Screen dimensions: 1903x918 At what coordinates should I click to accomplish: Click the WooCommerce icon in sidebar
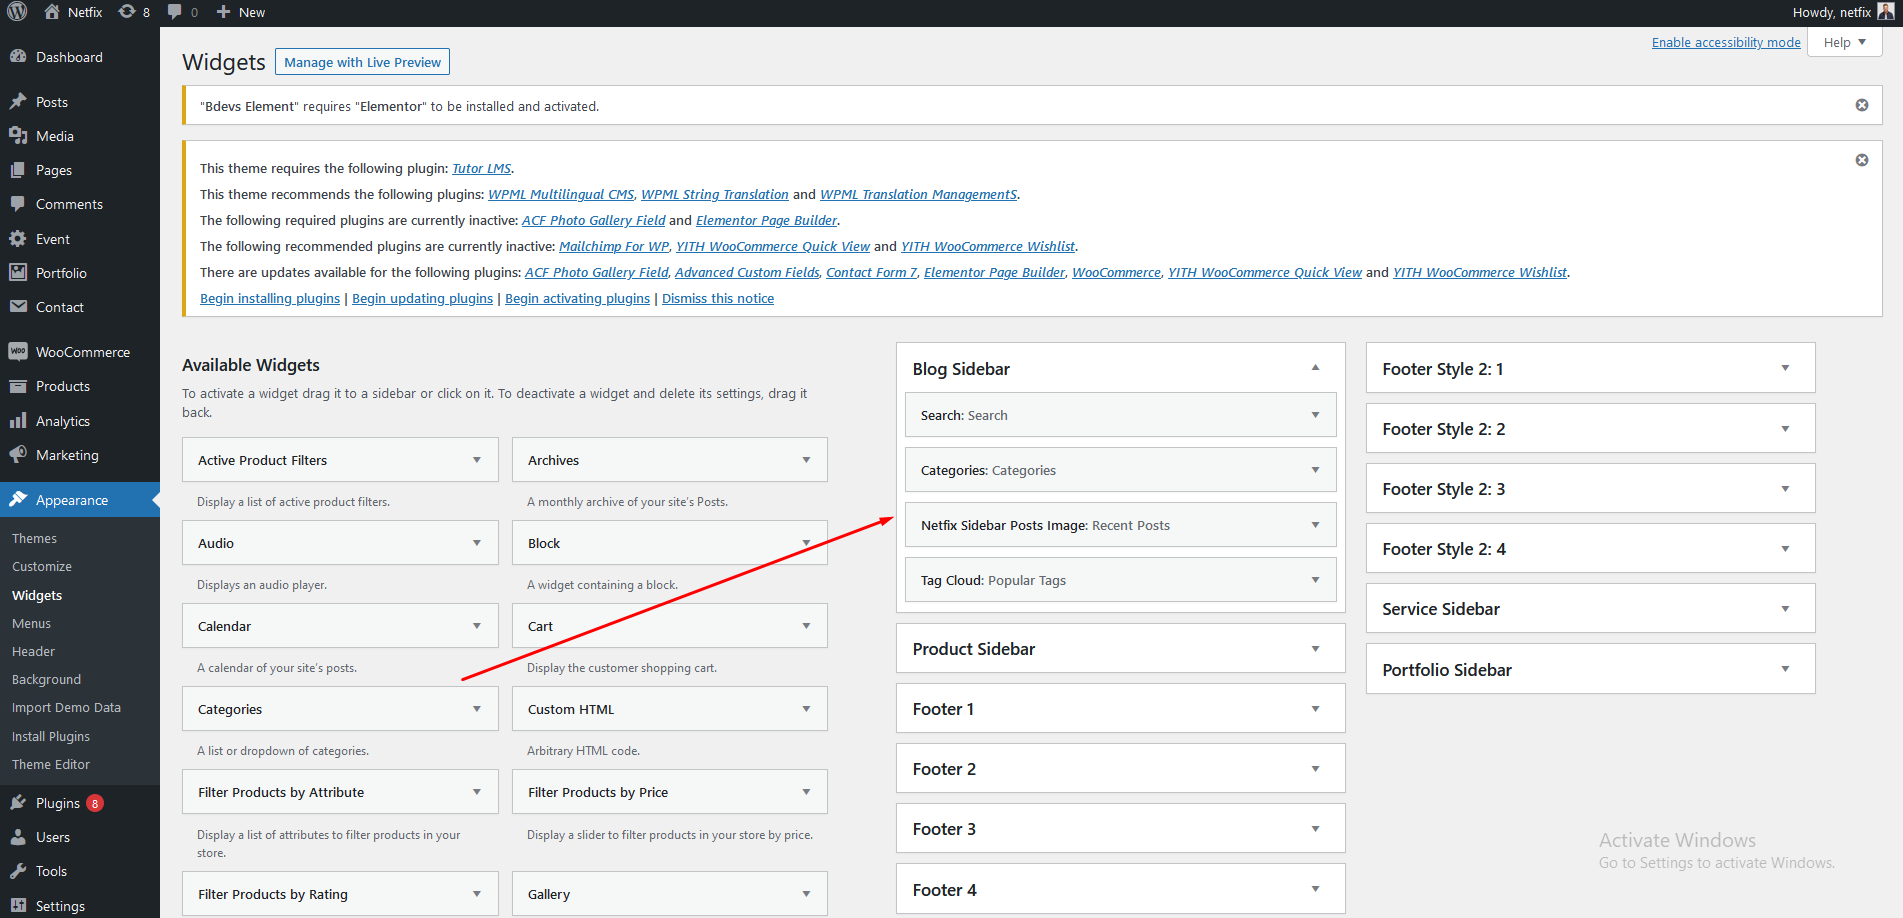18,352
